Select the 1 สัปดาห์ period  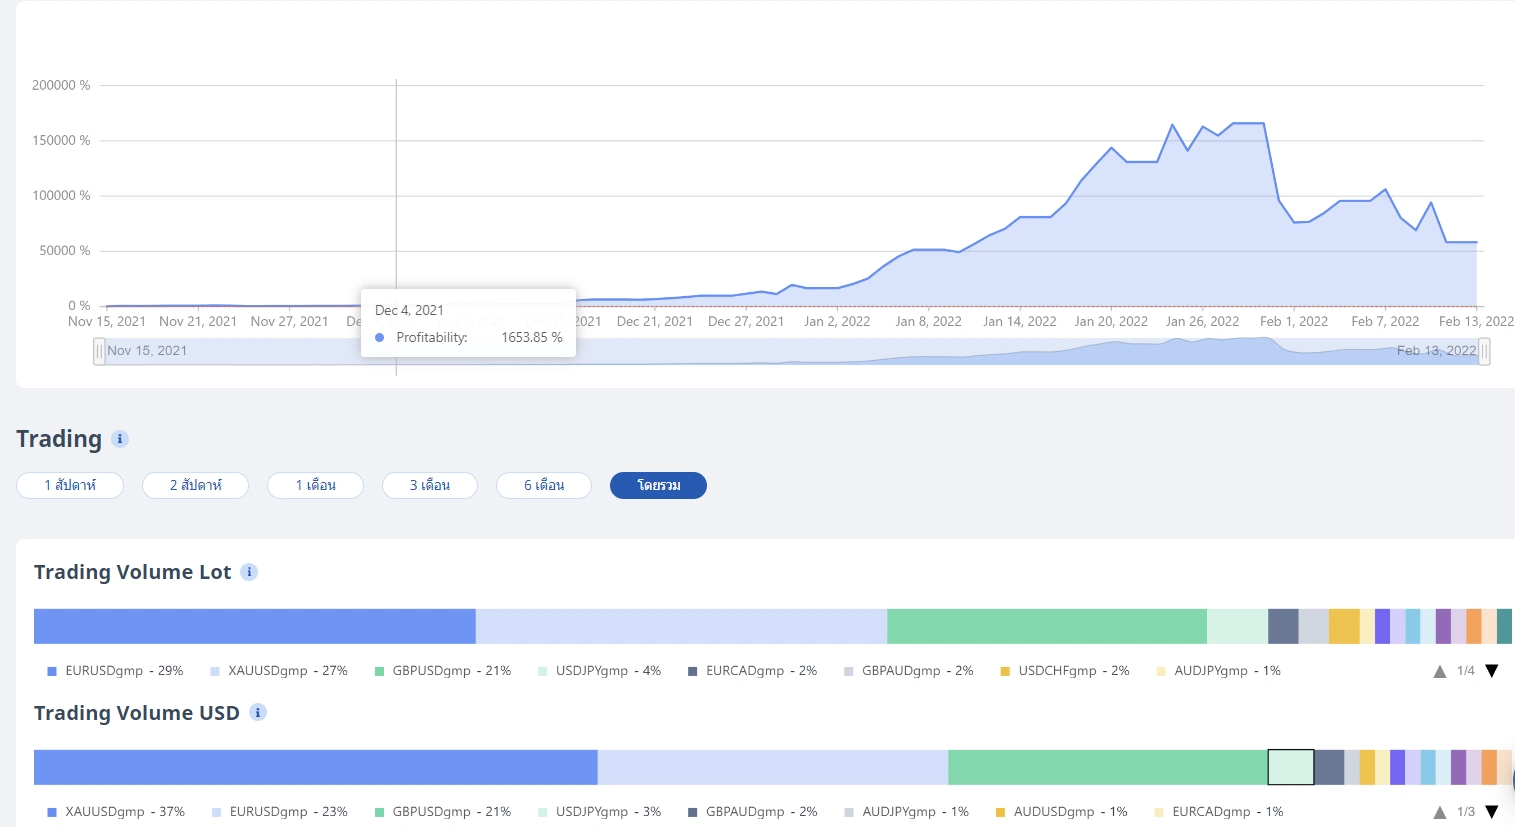coord(70,485)
